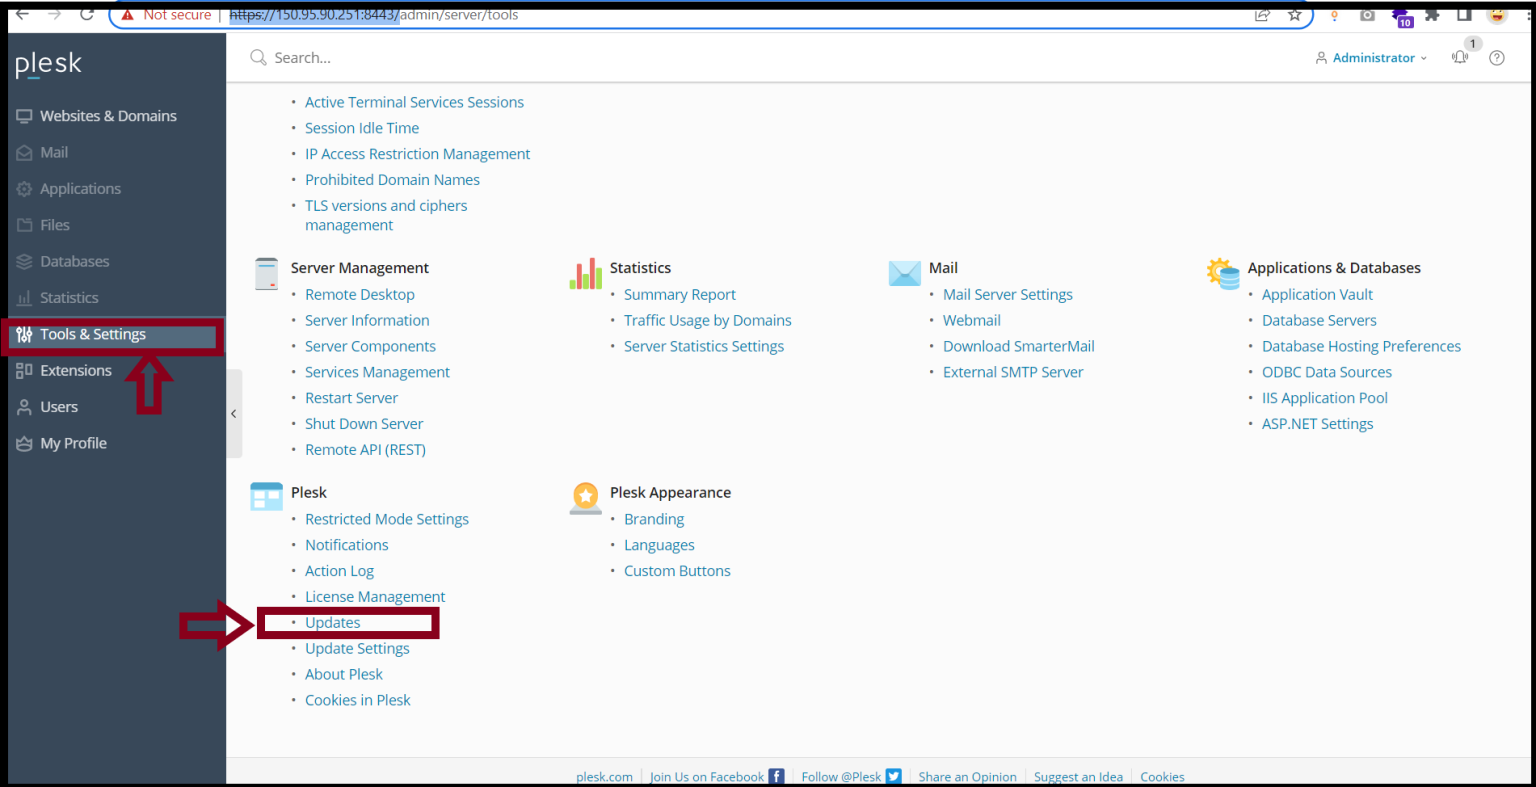Open Database Servers link
Viewport: 1536px width, 787px height.
click(1319, 321)
